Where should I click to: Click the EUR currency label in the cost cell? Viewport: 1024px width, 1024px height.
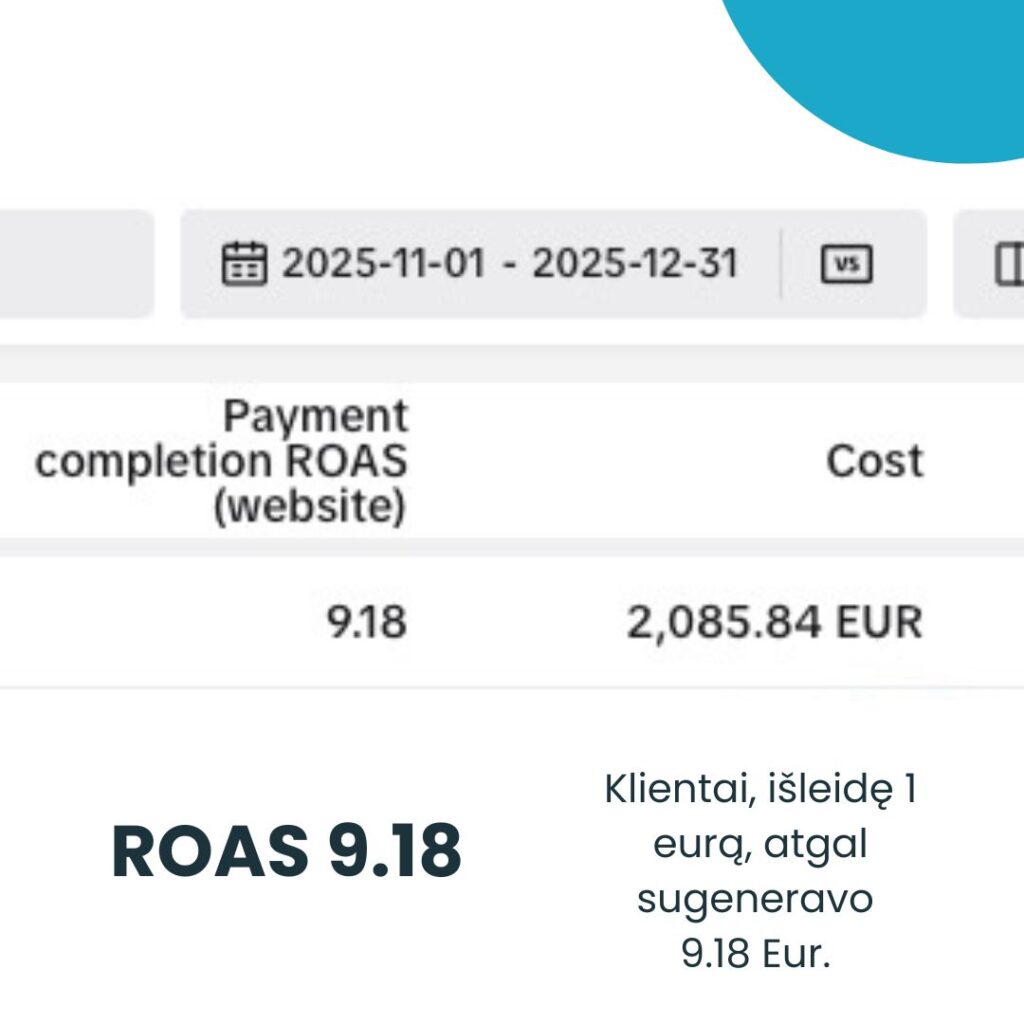click(x=879, y=623)
